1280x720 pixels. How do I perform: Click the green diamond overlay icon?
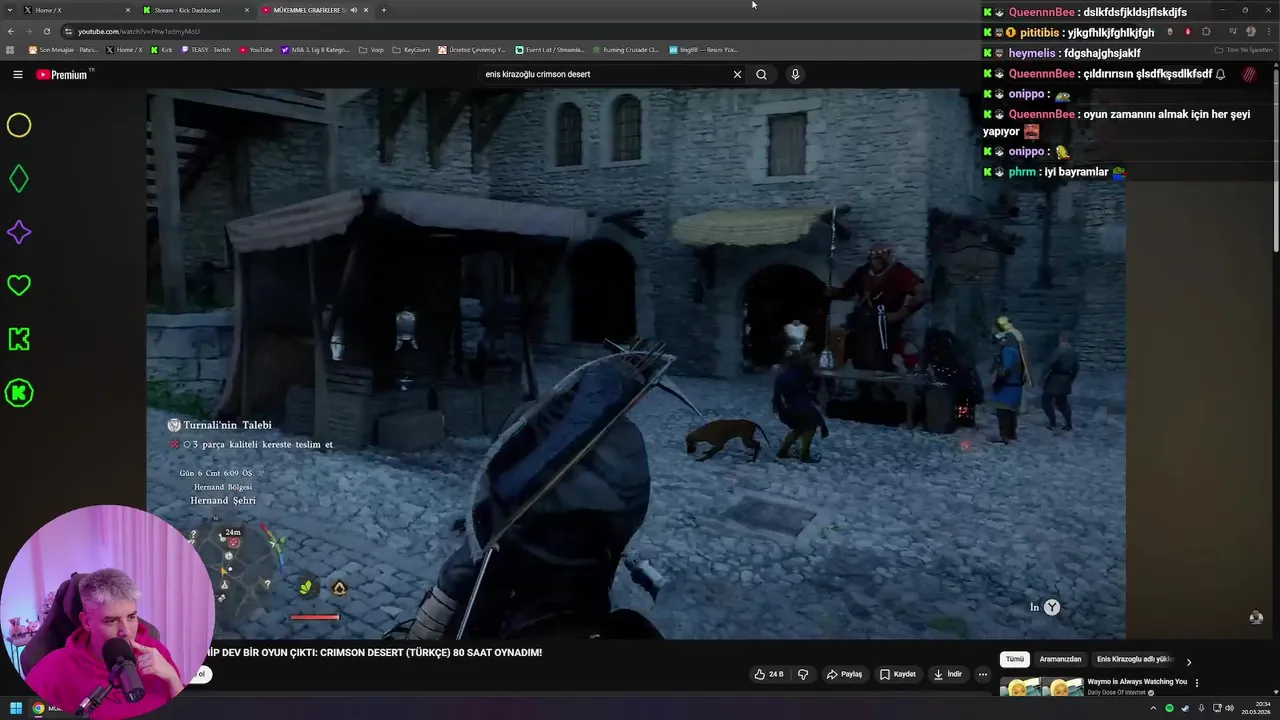tap(19, 179)
